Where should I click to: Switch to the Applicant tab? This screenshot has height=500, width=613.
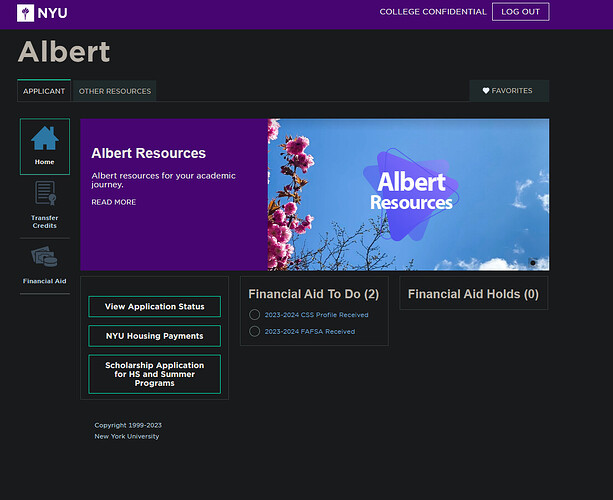pyautogui.click(x=44, y=91)
